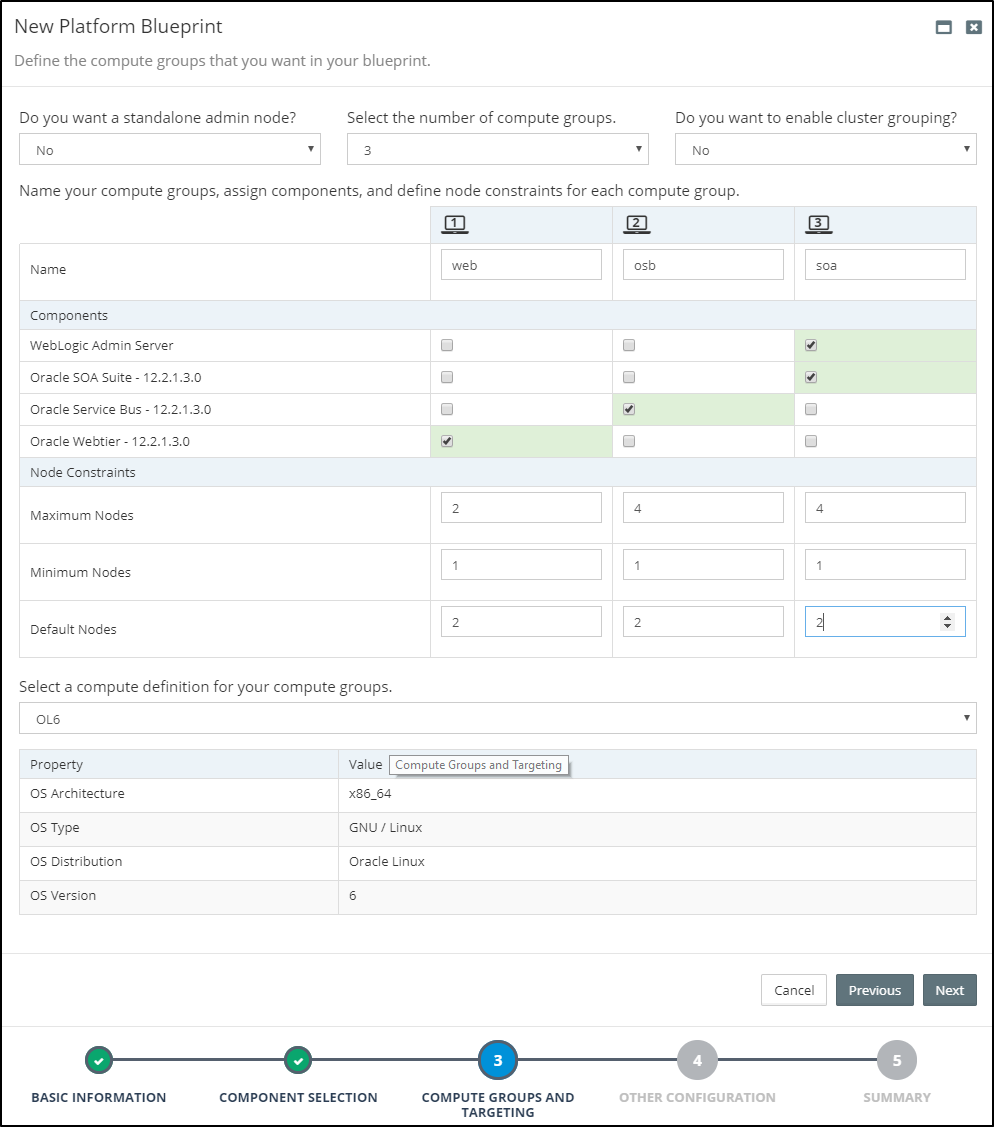The height and width of the screenshot is (1127, 994).
Task: Uncheck Oracle Service Bus for the osb group
Action: click(629, 409)
